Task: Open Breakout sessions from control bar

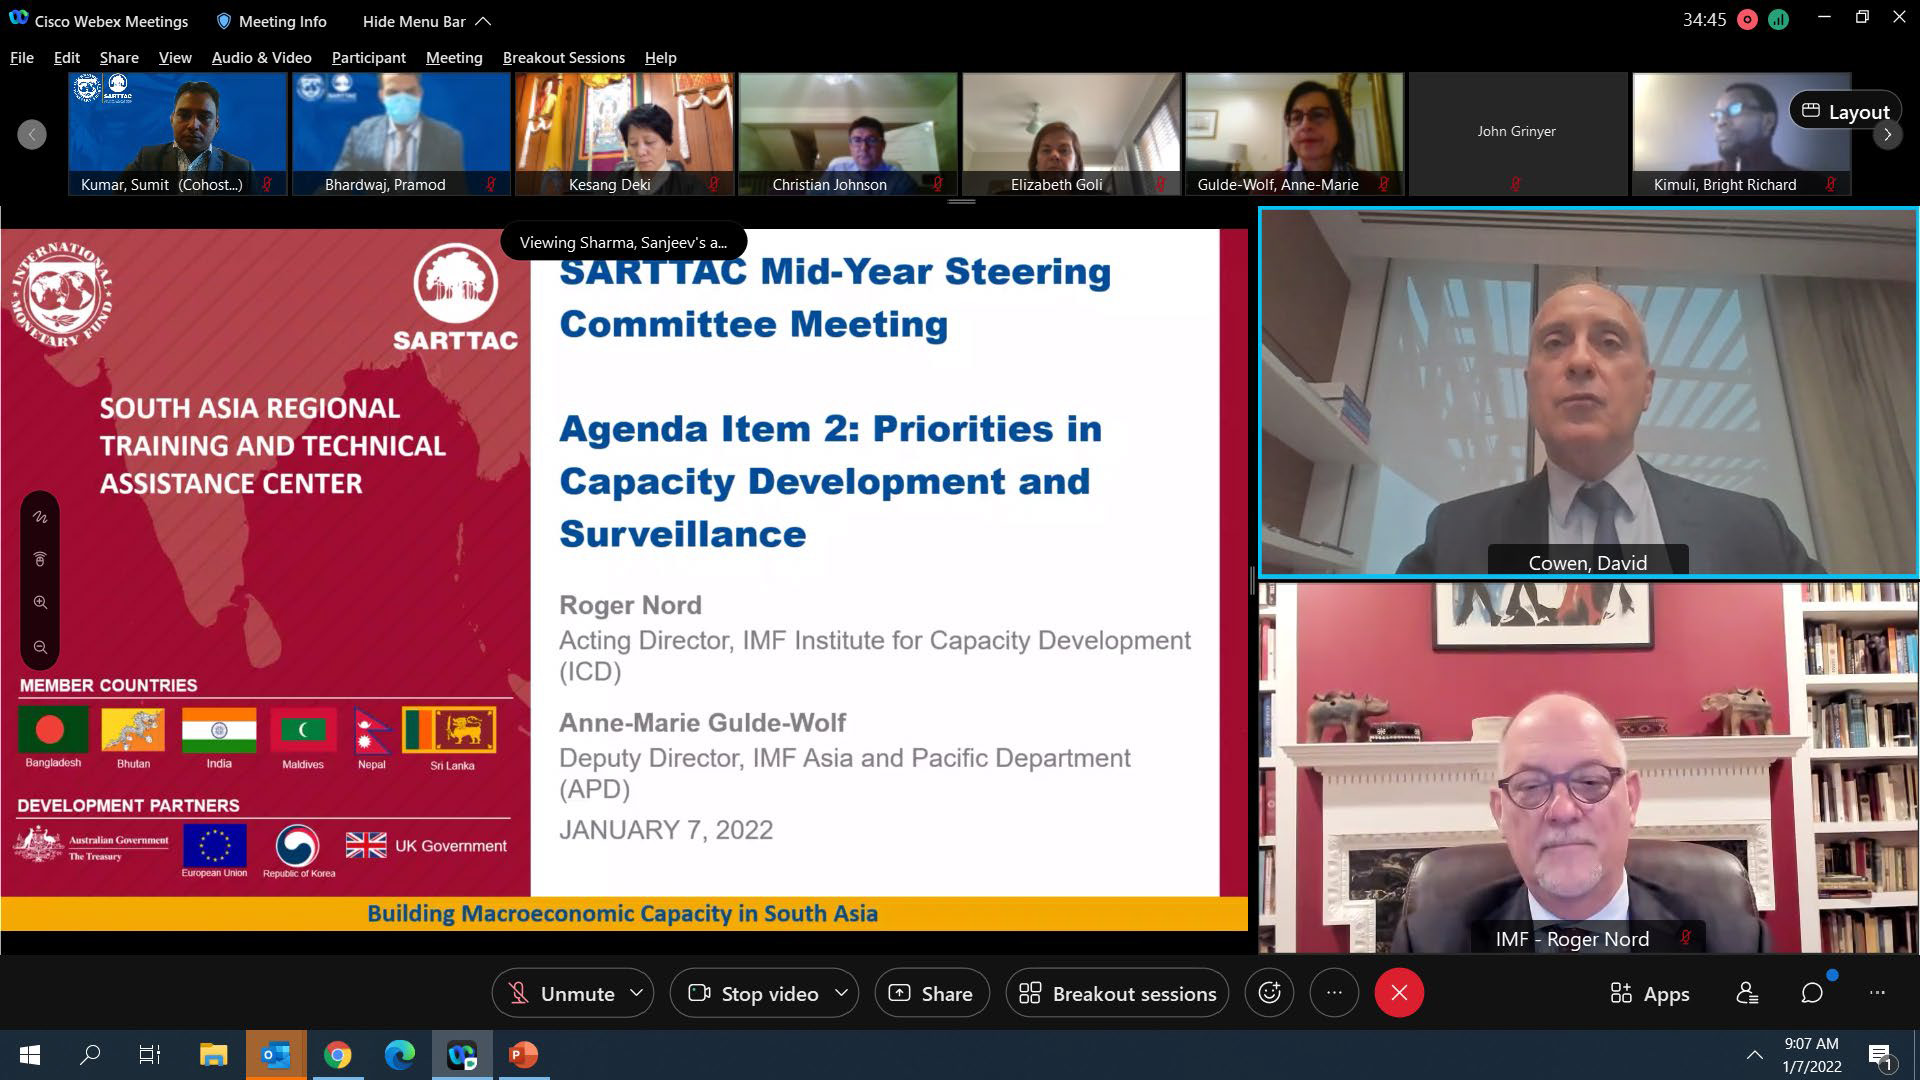Action: tap(1117, 993)
